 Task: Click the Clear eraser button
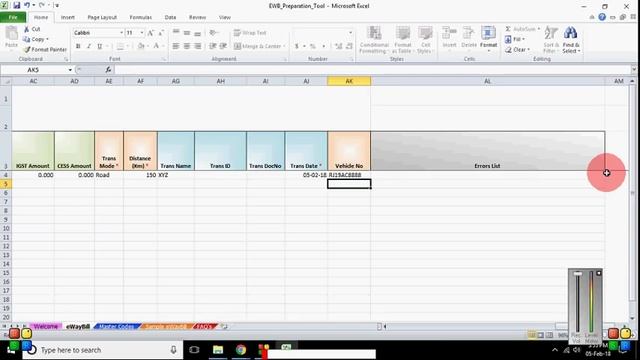tap(517, 49)
